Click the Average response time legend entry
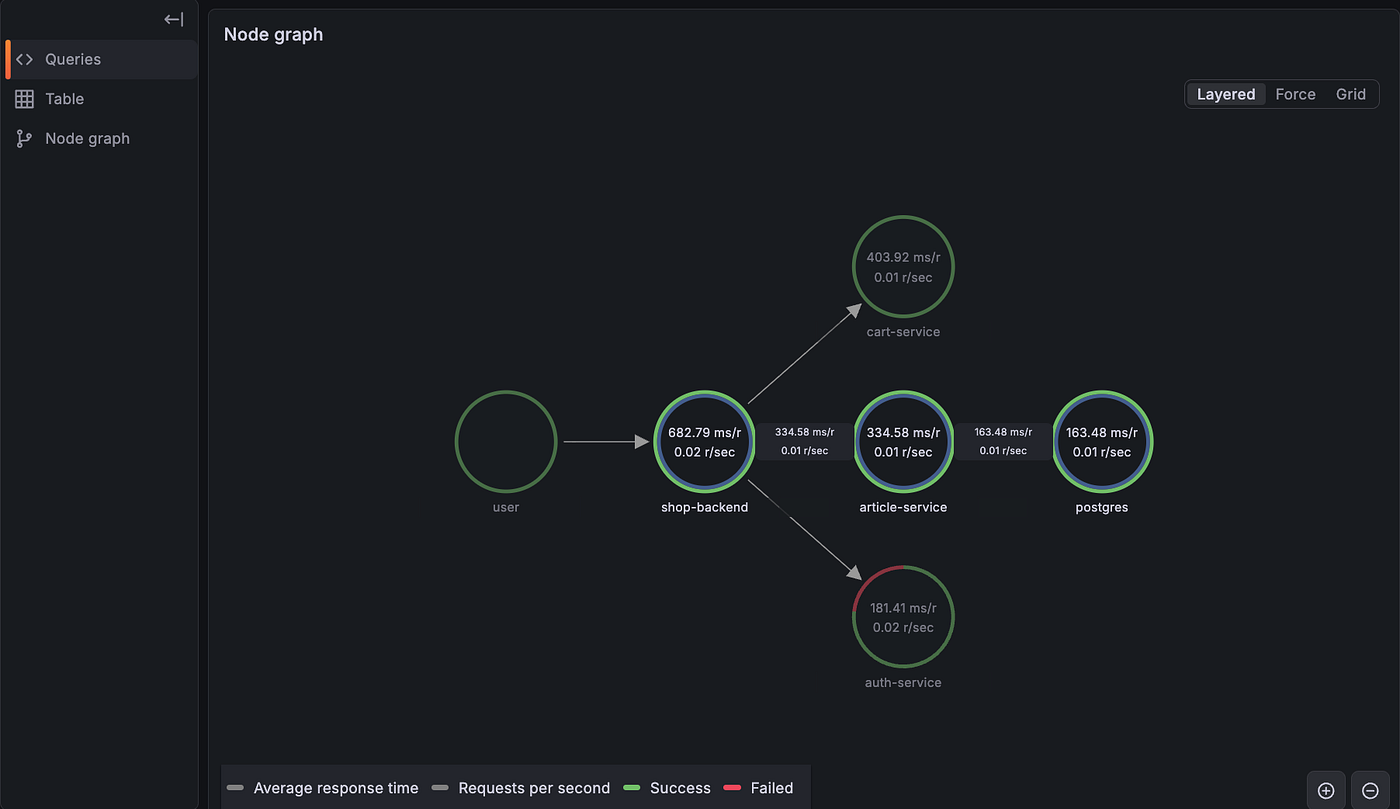The width and height of the screenshot is (1400, 809). 323,788
